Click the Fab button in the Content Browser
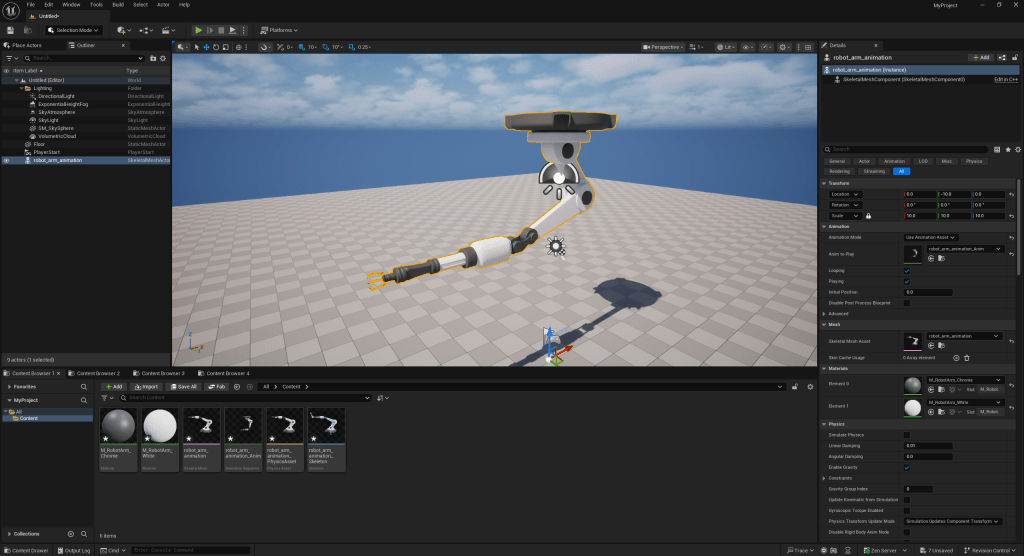 216,386
